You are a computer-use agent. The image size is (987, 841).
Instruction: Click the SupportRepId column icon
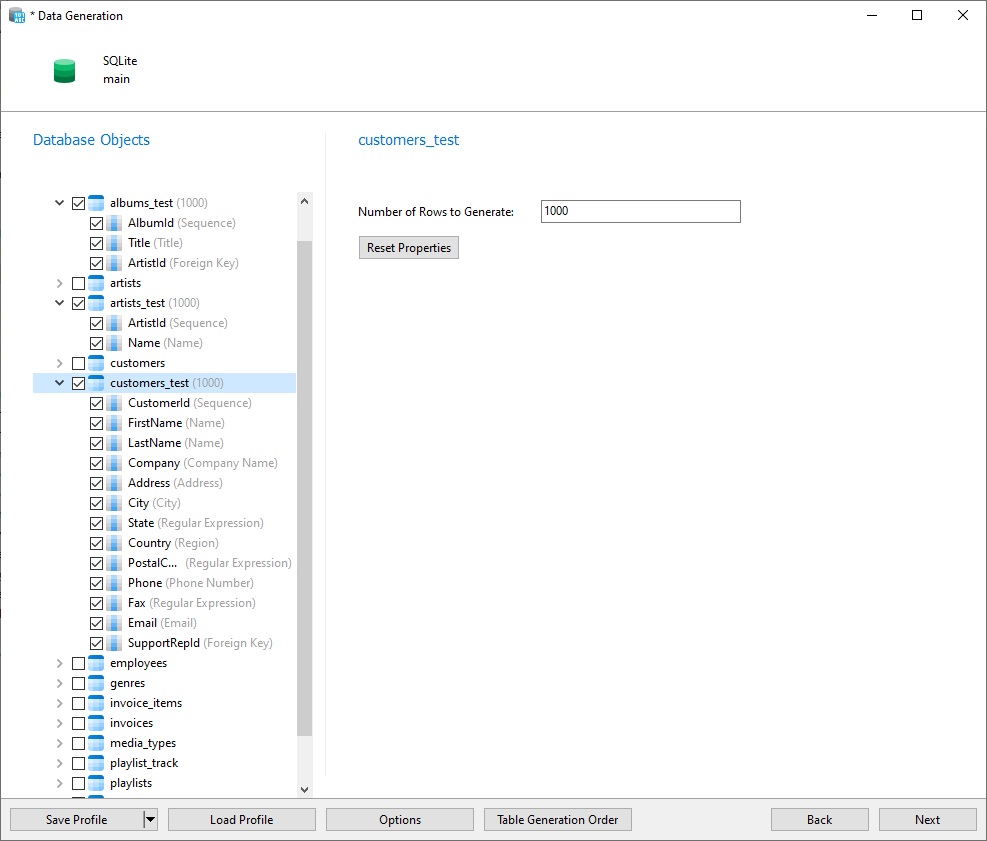coord(114,643)
